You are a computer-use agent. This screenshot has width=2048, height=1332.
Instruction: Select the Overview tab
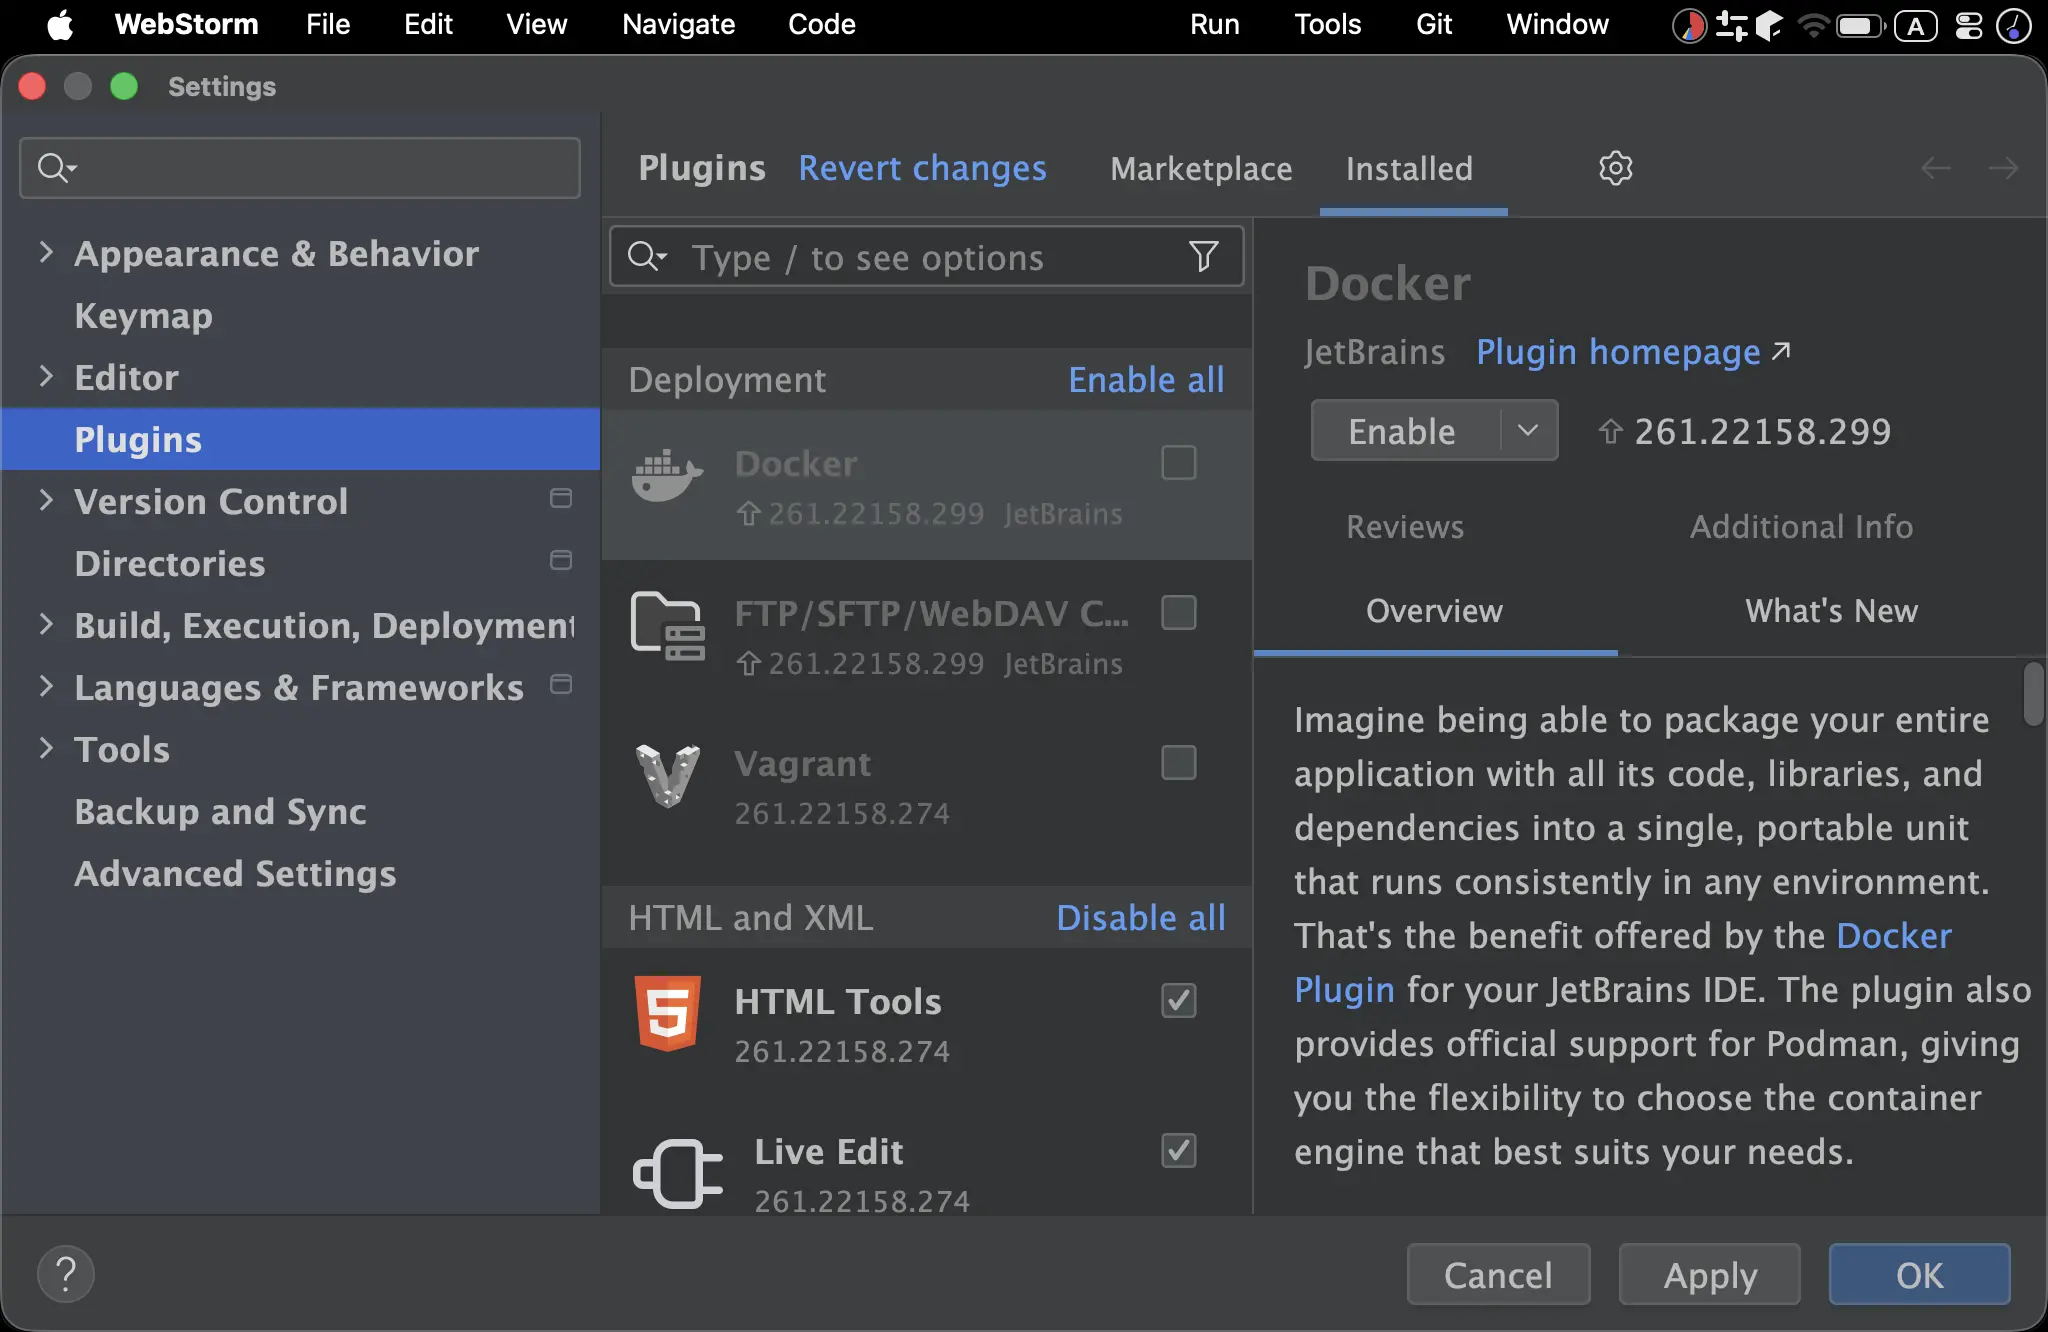coord(1434,611)
